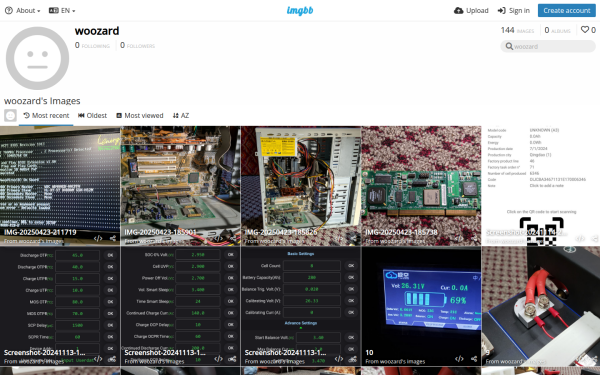Click the imgbb logo

pos(300,11)
